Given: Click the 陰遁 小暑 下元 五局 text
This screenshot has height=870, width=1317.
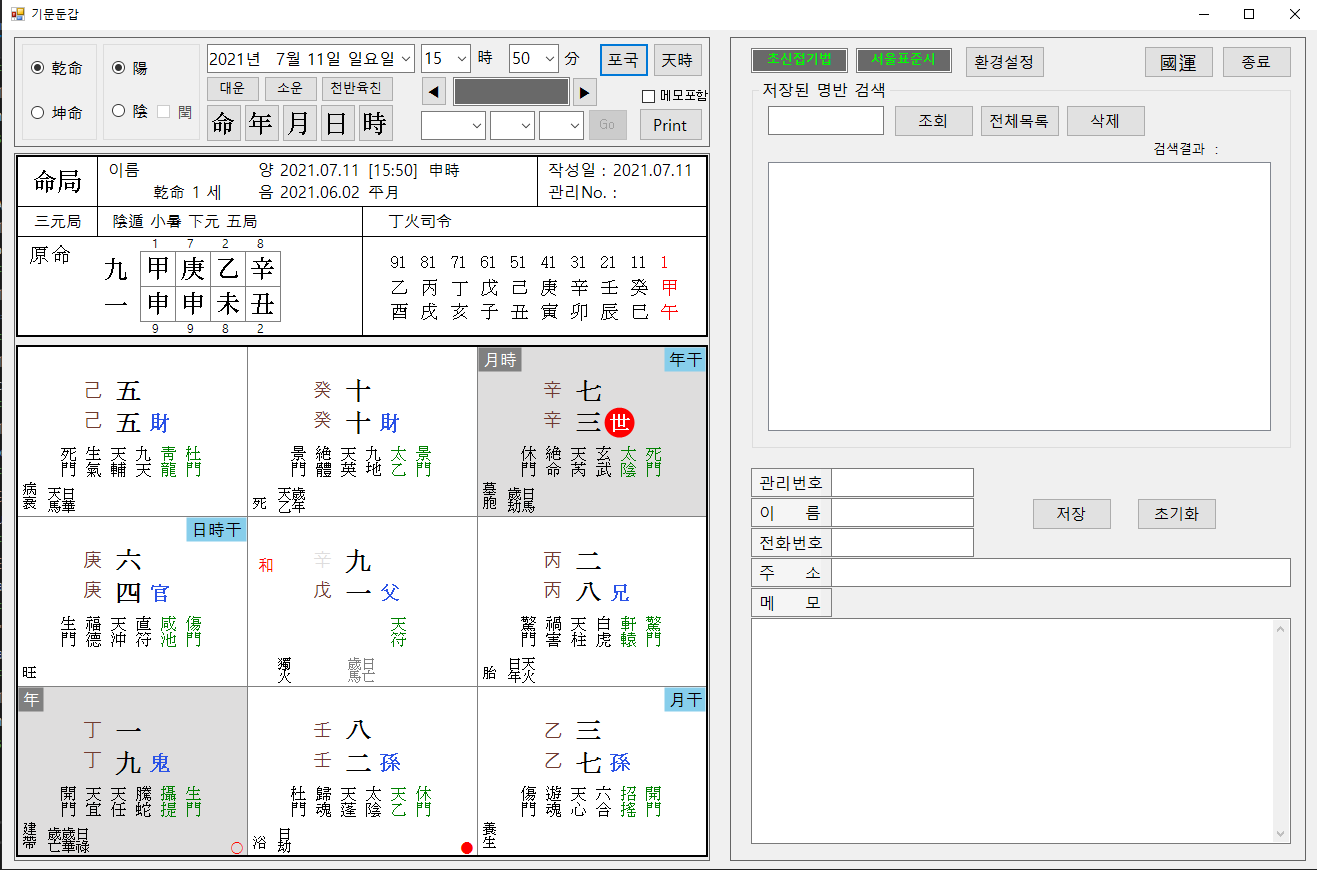Looking at the screenshot, I should [185, 221].
